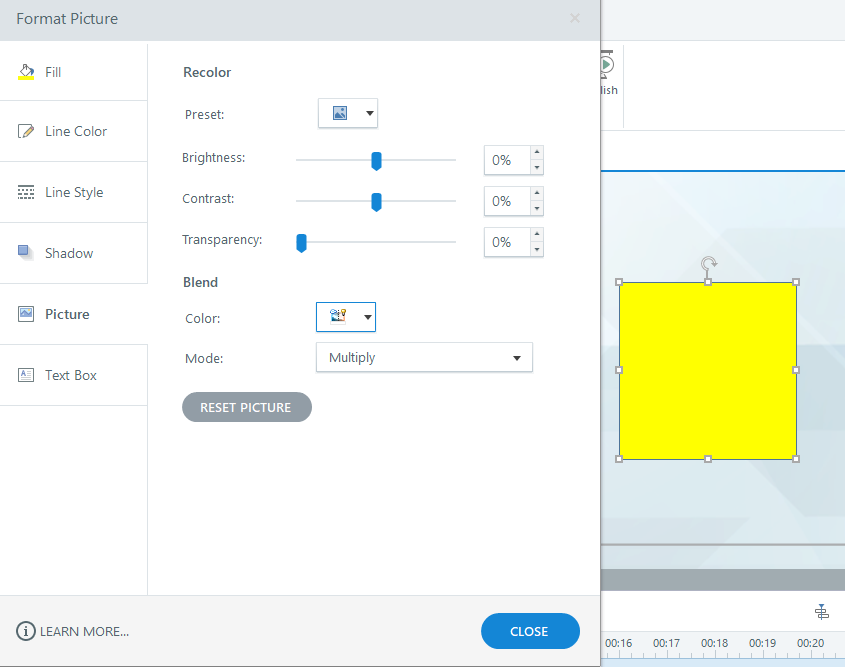Screen dimensions: 845x667
Task: Open the Fill tab
Action: pos(73,72)
